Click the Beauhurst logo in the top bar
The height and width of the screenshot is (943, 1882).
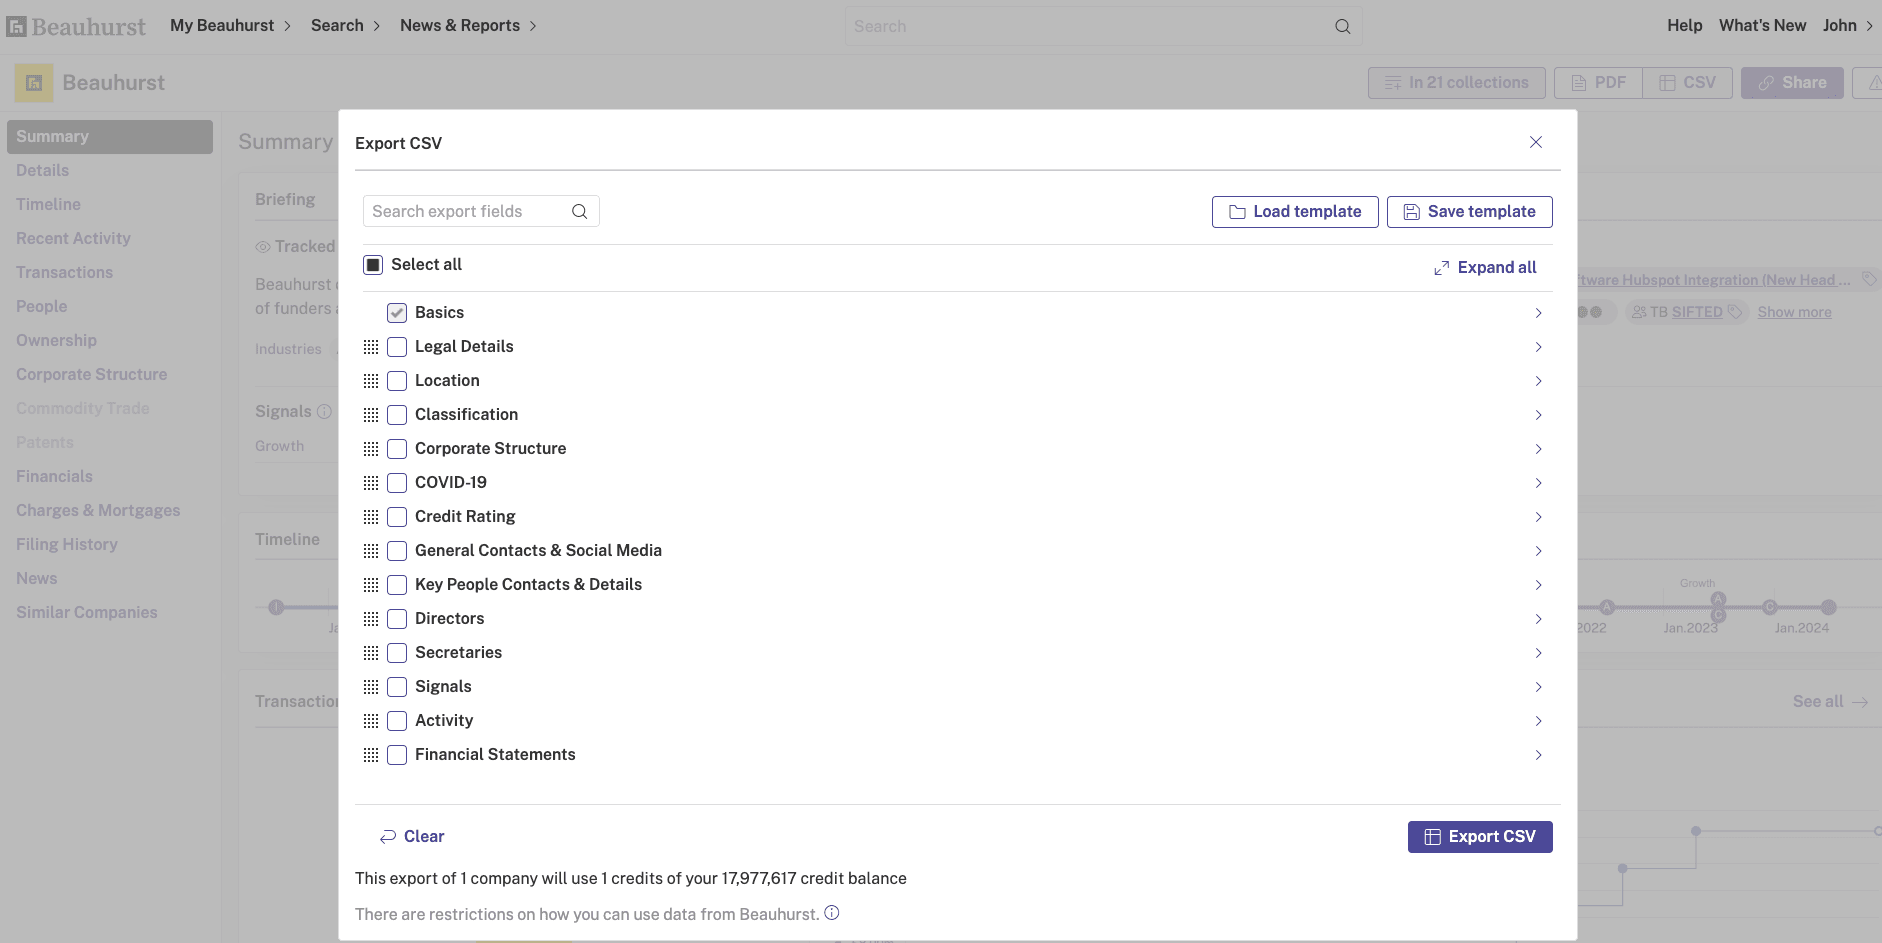click(76, 26)
